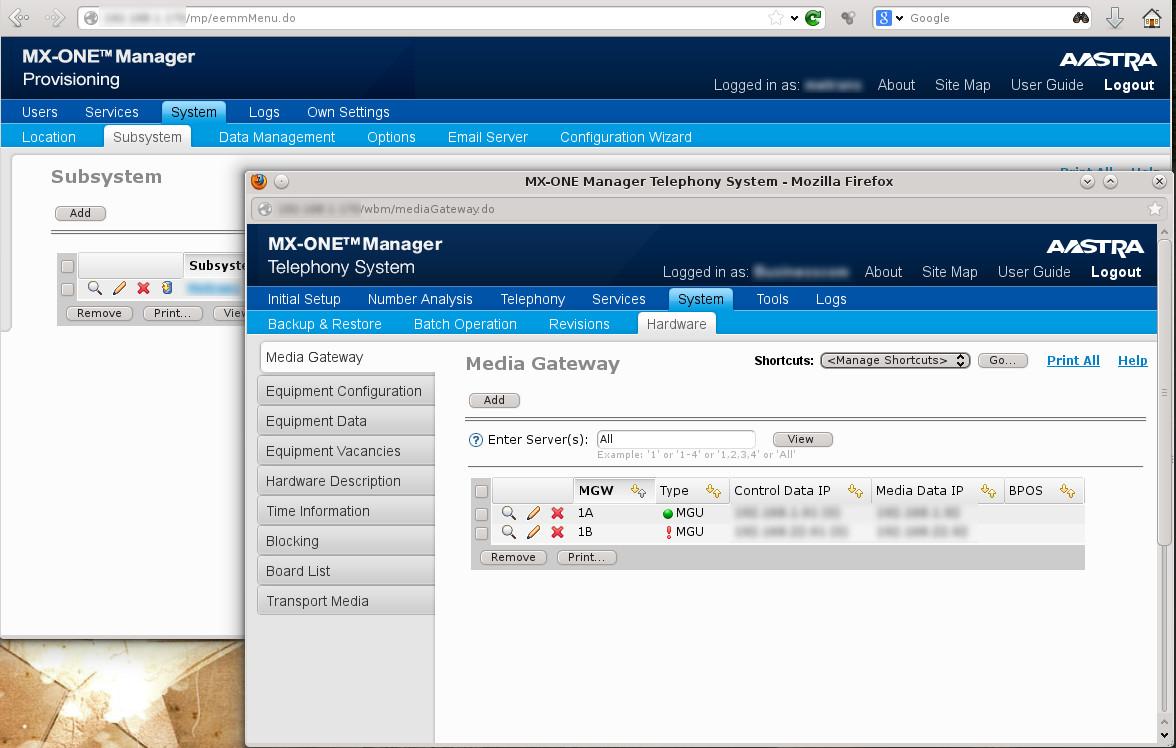Click the help question mark beside Enter Server(s)
1176x748 pixels.
[x=476, y=440]
